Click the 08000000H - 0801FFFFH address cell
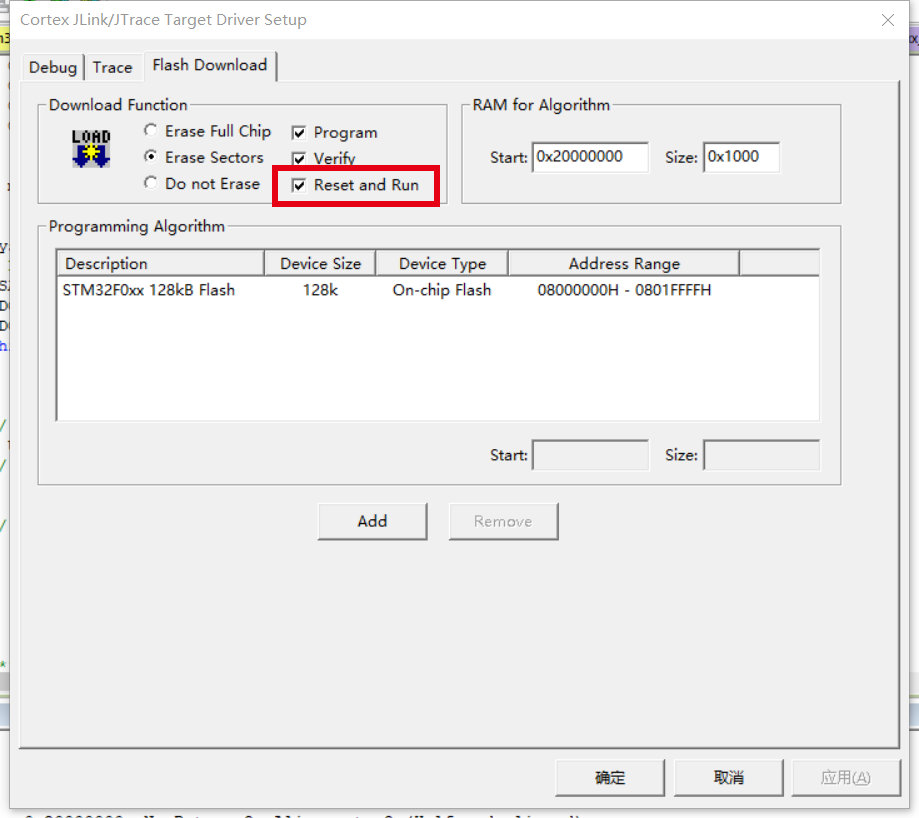The image size is (919, 818). tap(624, 290)
